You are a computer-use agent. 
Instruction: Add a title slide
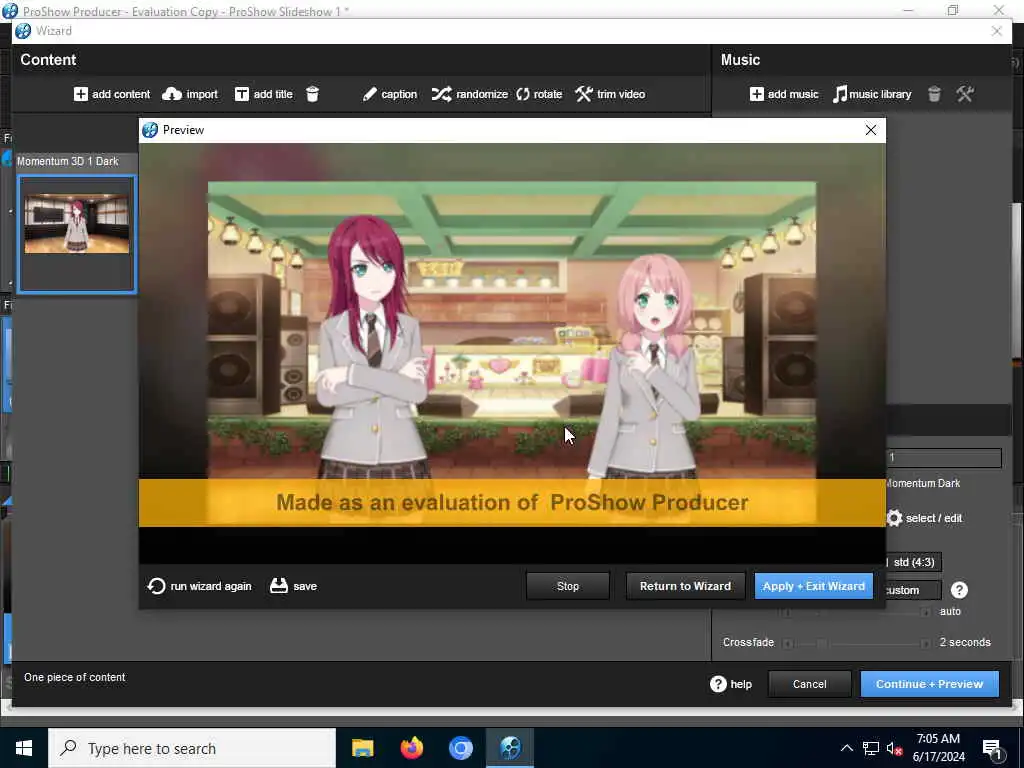coord(264,94)
